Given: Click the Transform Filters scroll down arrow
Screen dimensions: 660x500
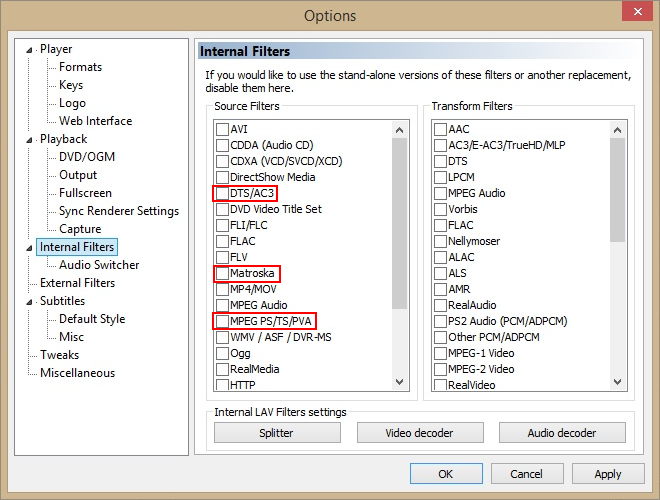Looking at the screenshot, I should [617, 382].
